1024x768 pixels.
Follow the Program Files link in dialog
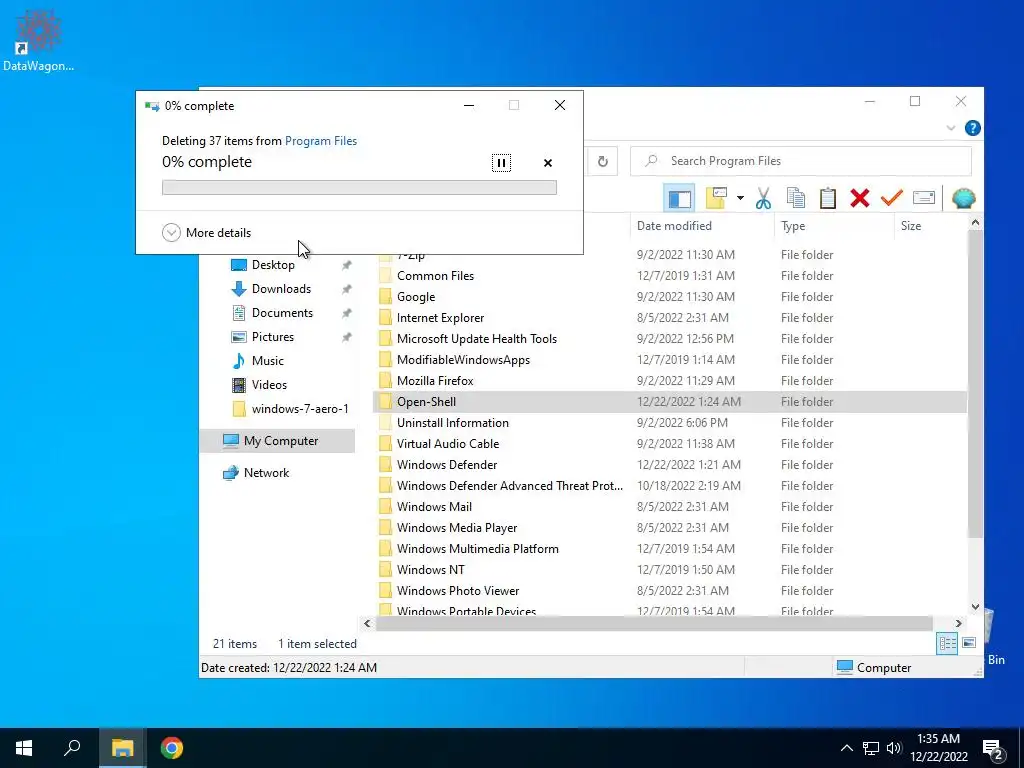(321, 140)
